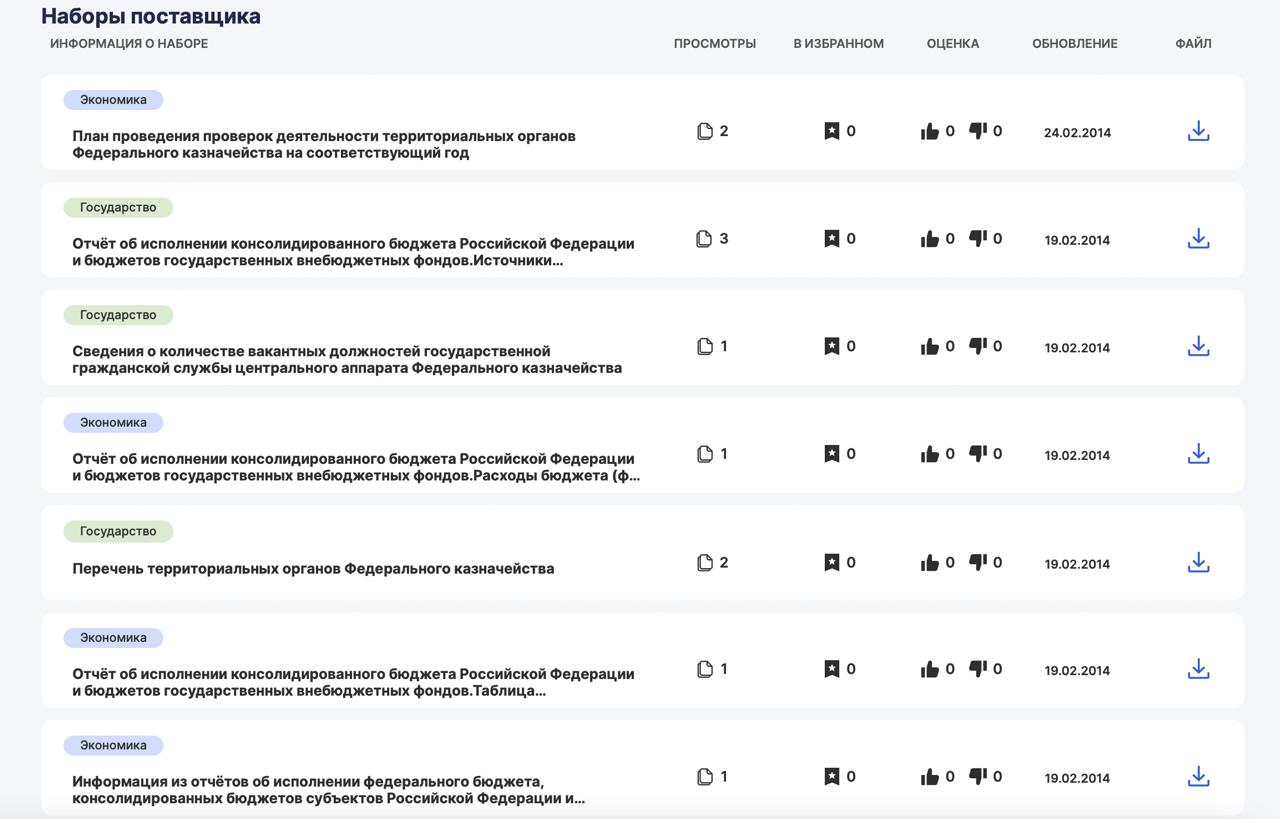Download file for План проведения проверок dataset
Image resolution: width=1280 pixels, height=819 pixels.
click(x=1198, y=131)
